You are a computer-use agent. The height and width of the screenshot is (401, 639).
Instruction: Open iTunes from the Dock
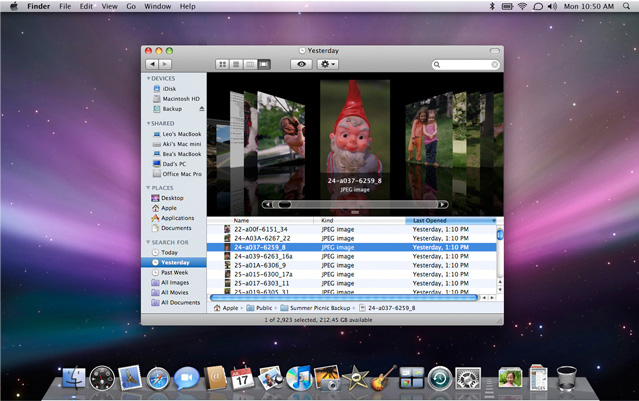[x=299, y=378]
